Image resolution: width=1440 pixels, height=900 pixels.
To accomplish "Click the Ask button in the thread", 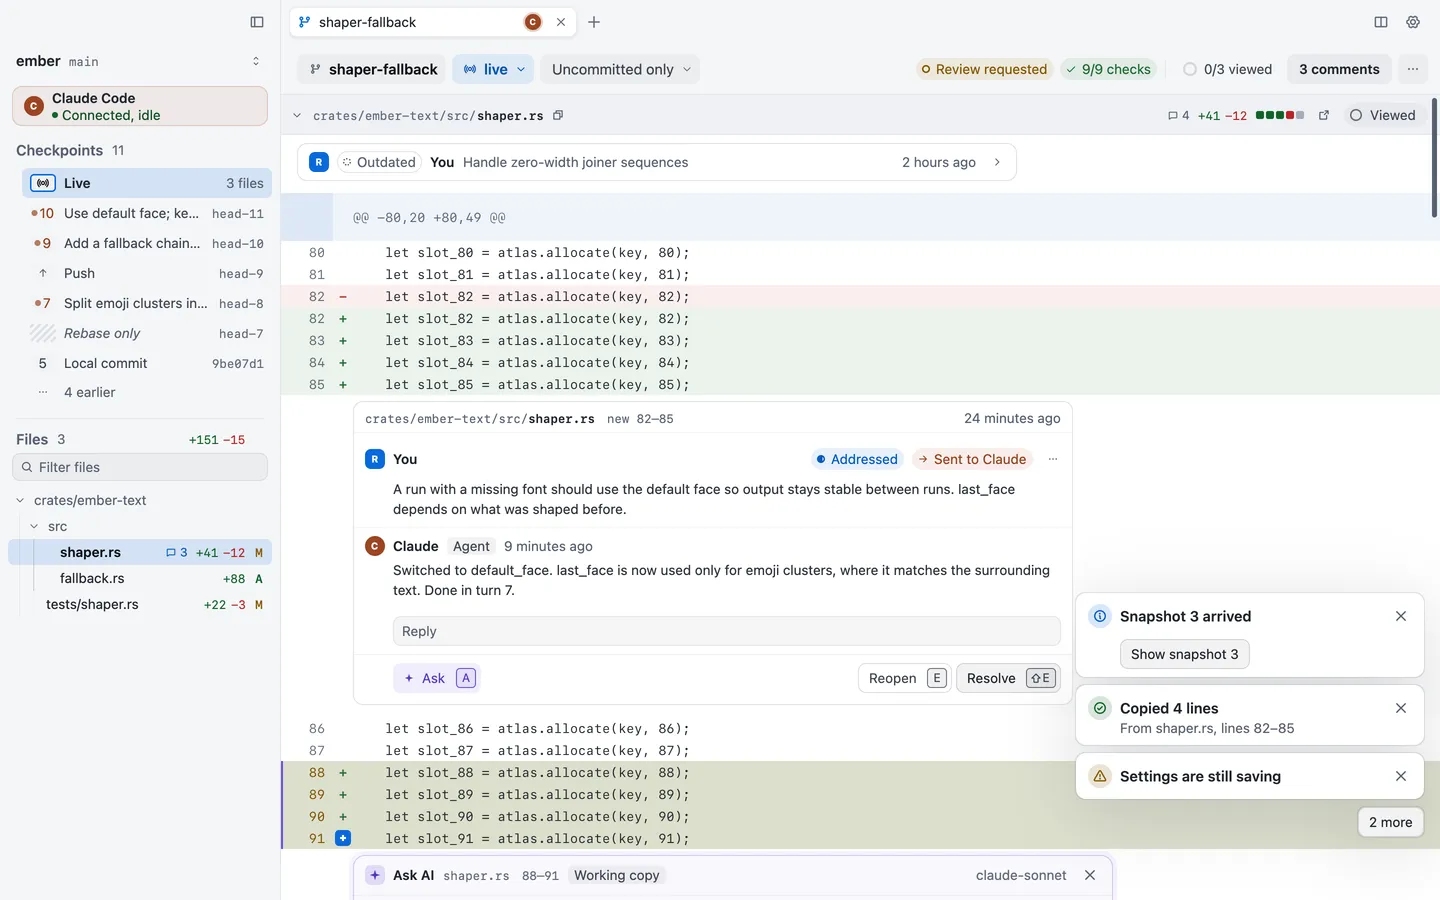I will 437,678.
